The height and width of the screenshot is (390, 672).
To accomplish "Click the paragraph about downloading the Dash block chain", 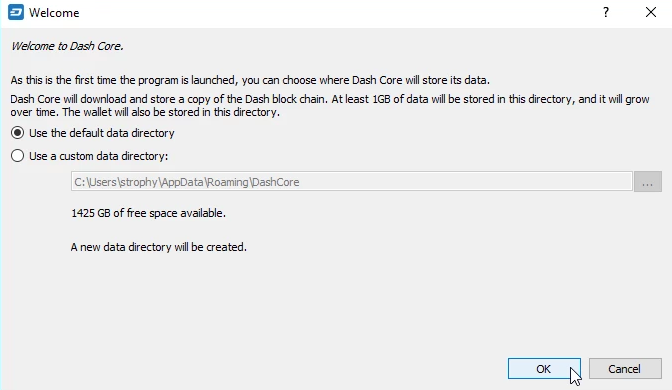I will (x=330, y=105).
